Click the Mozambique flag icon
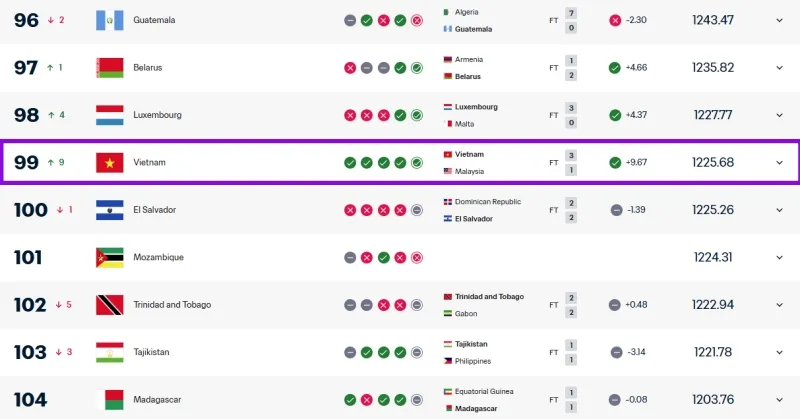800x419 pixels. [x=109, y=257]
